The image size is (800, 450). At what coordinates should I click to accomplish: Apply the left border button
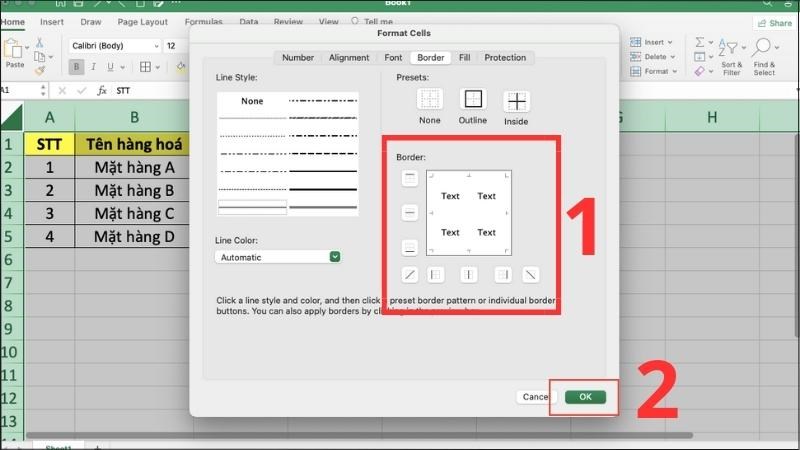click(x=435, y=275)
